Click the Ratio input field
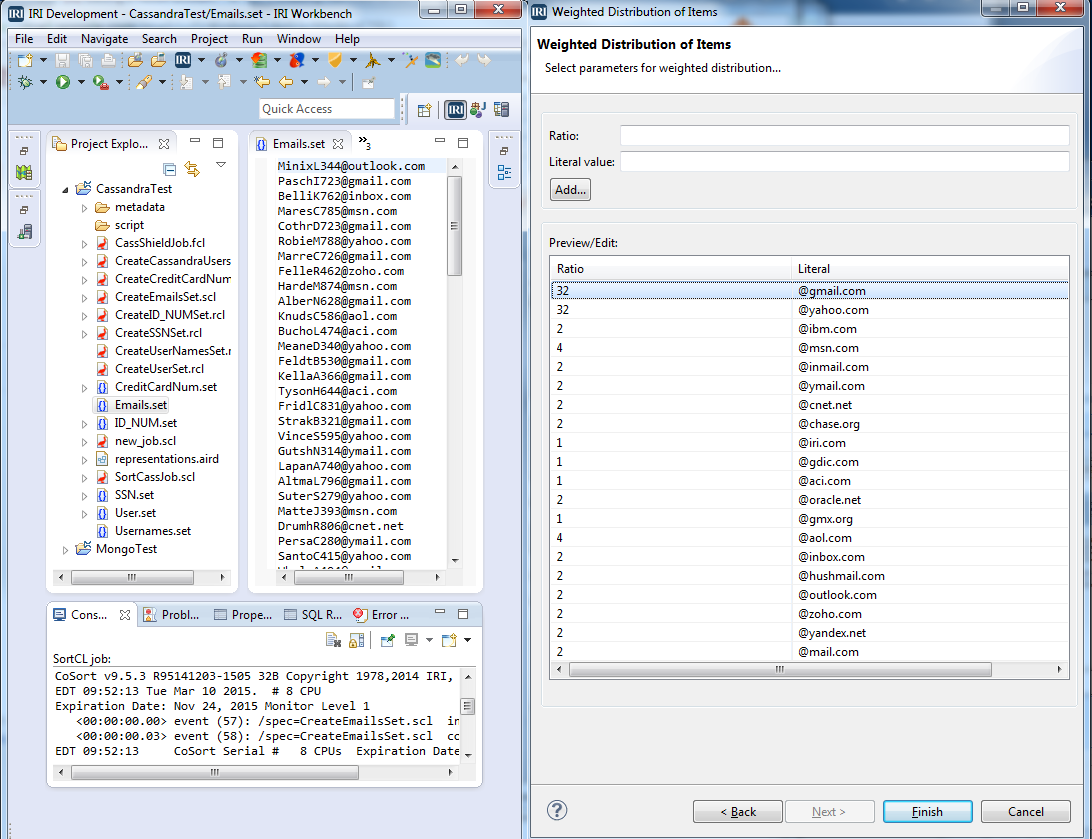This screenshot has height=839, width=1092. pos(844,136)
